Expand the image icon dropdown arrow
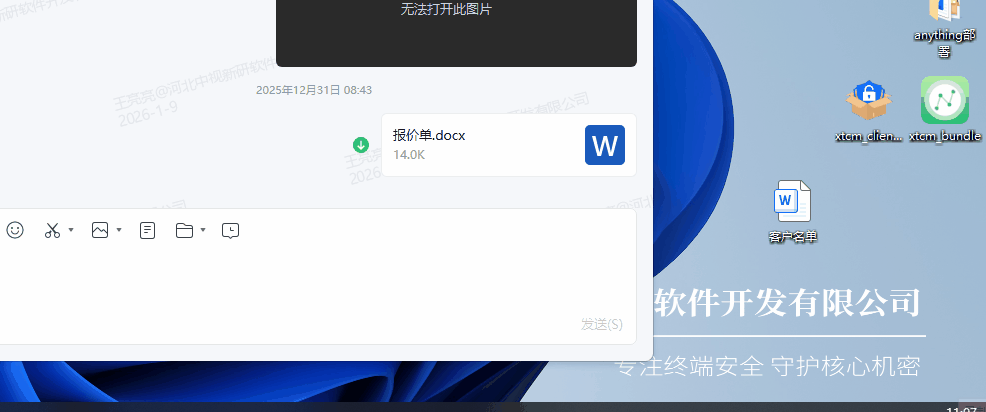 tap(119, 230)
